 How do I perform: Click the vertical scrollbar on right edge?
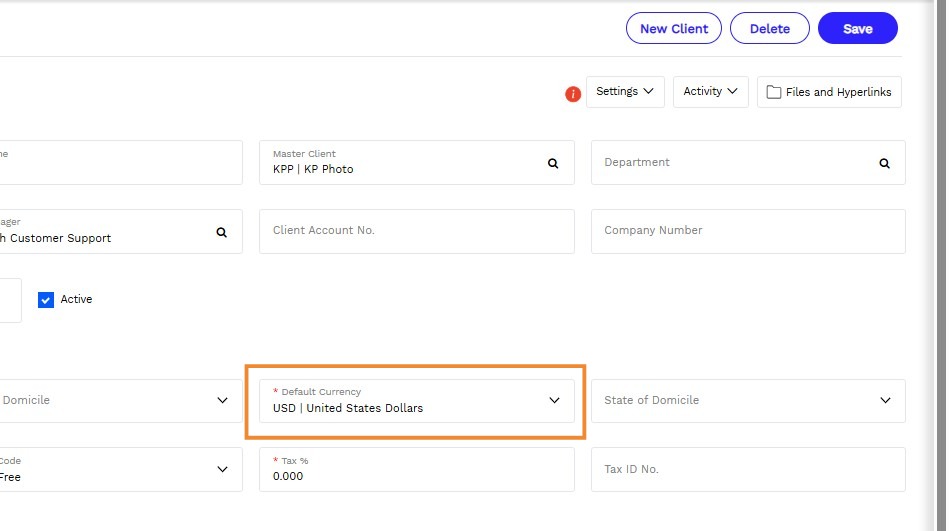pos(942,265)
